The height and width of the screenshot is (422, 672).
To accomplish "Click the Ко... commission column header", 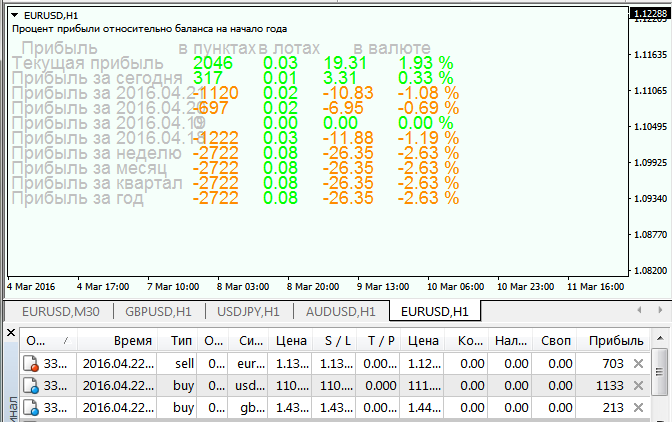I will 466,341.
